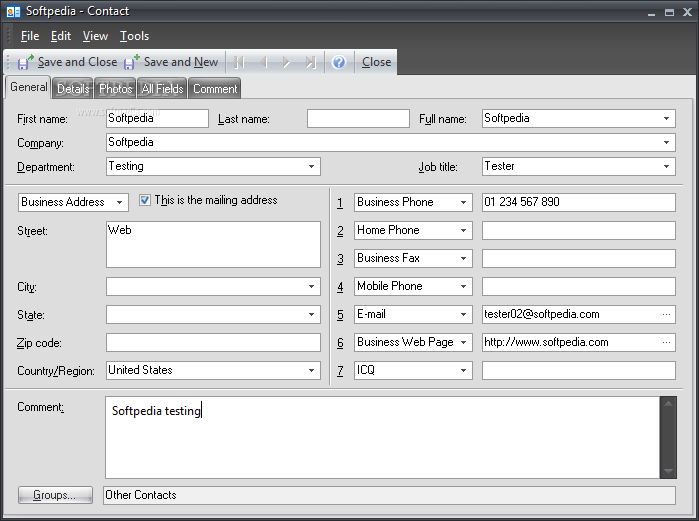The height and width of the screenshot is (521, 699).
Task: Click the Comment scrollbar down arrow
Action: 668,471
